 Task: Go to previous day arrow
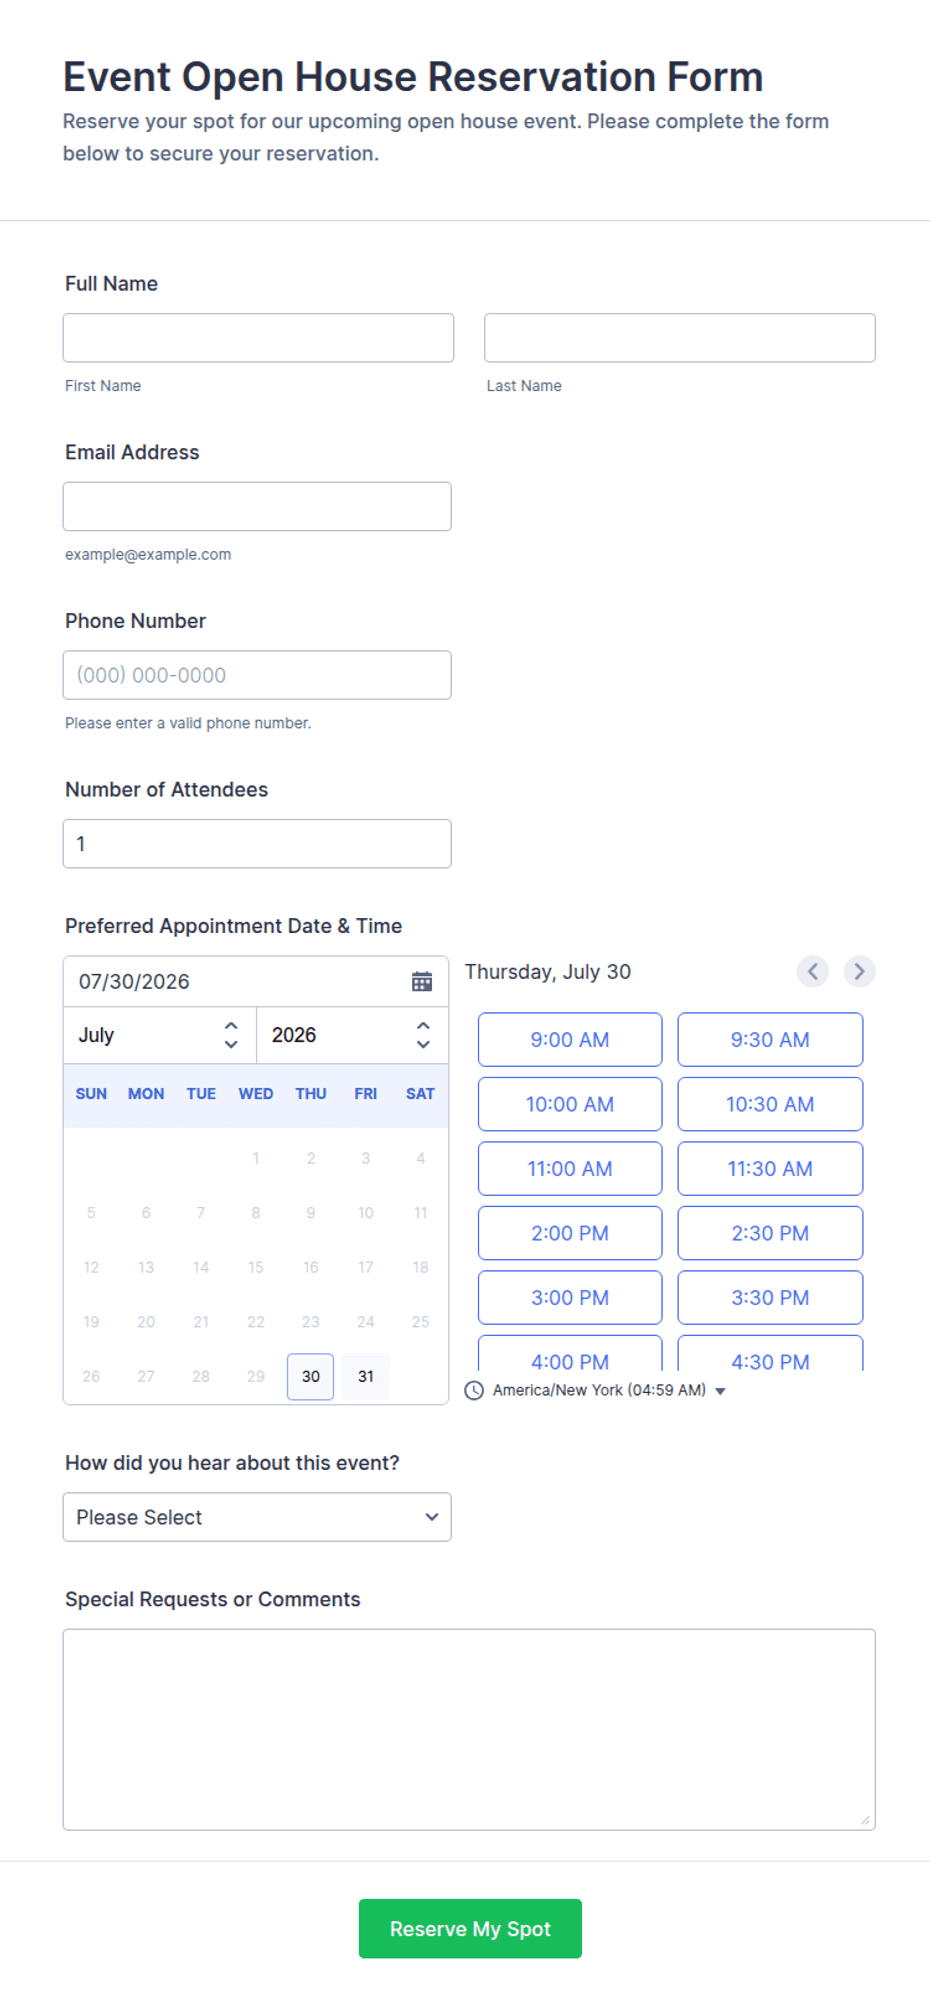point(812,971)
